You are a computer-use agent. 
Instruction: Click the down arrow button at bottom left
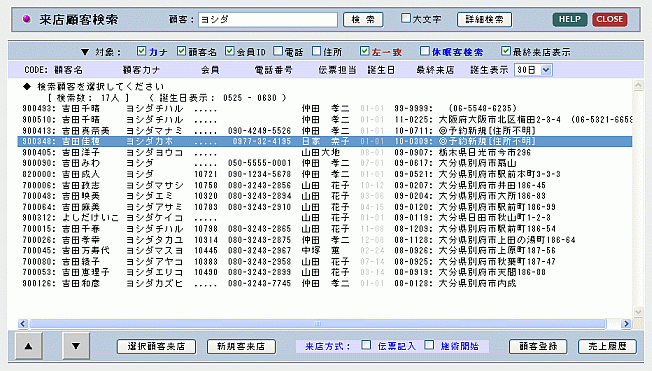click(76, 346)
